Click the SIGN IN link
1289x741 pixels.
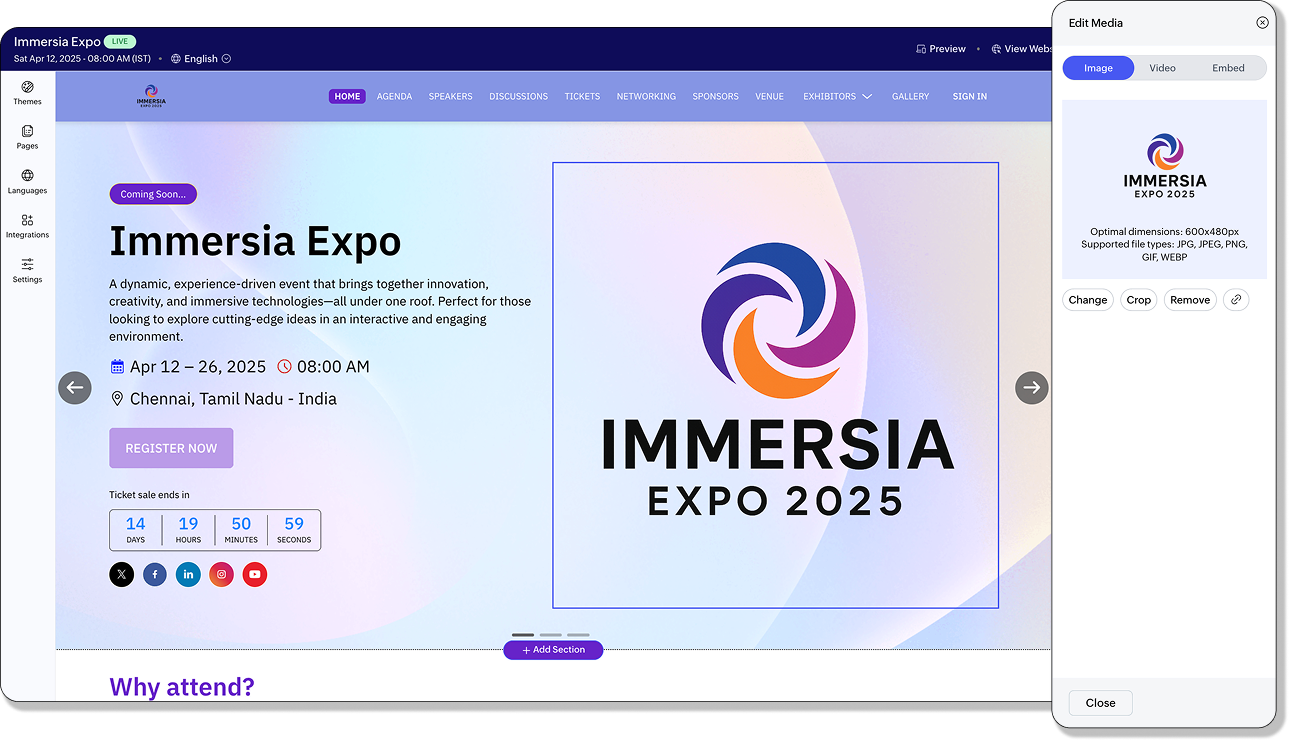[969, 97]
